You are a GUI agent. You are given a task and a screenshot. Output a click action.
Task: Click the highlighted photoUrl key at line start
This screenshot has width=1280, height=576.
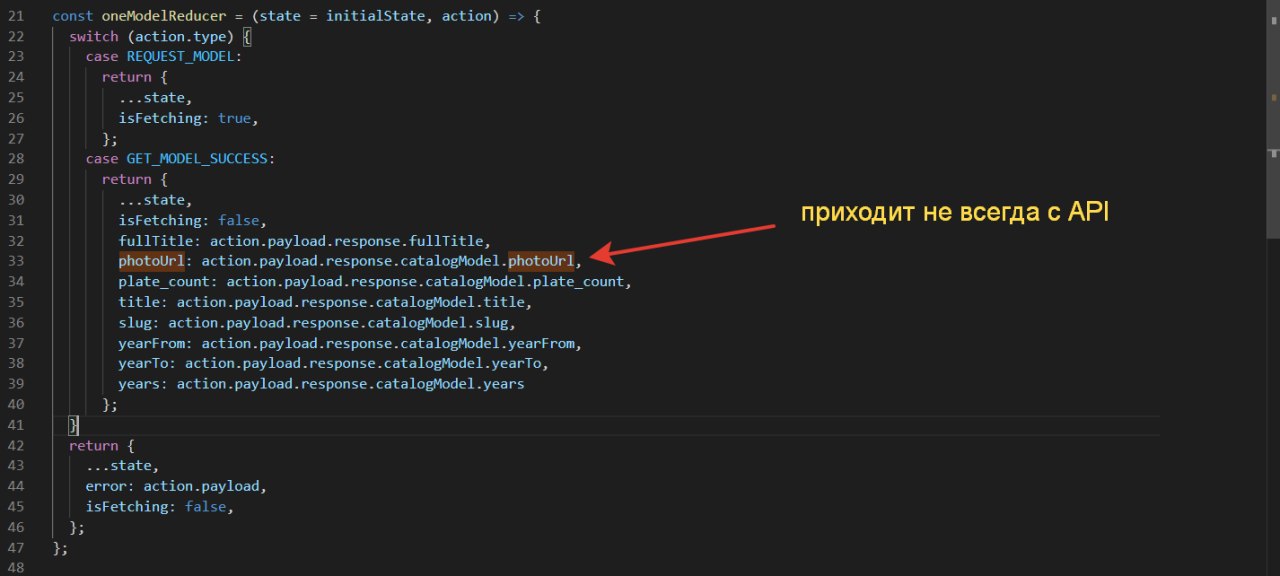(151, 261)
